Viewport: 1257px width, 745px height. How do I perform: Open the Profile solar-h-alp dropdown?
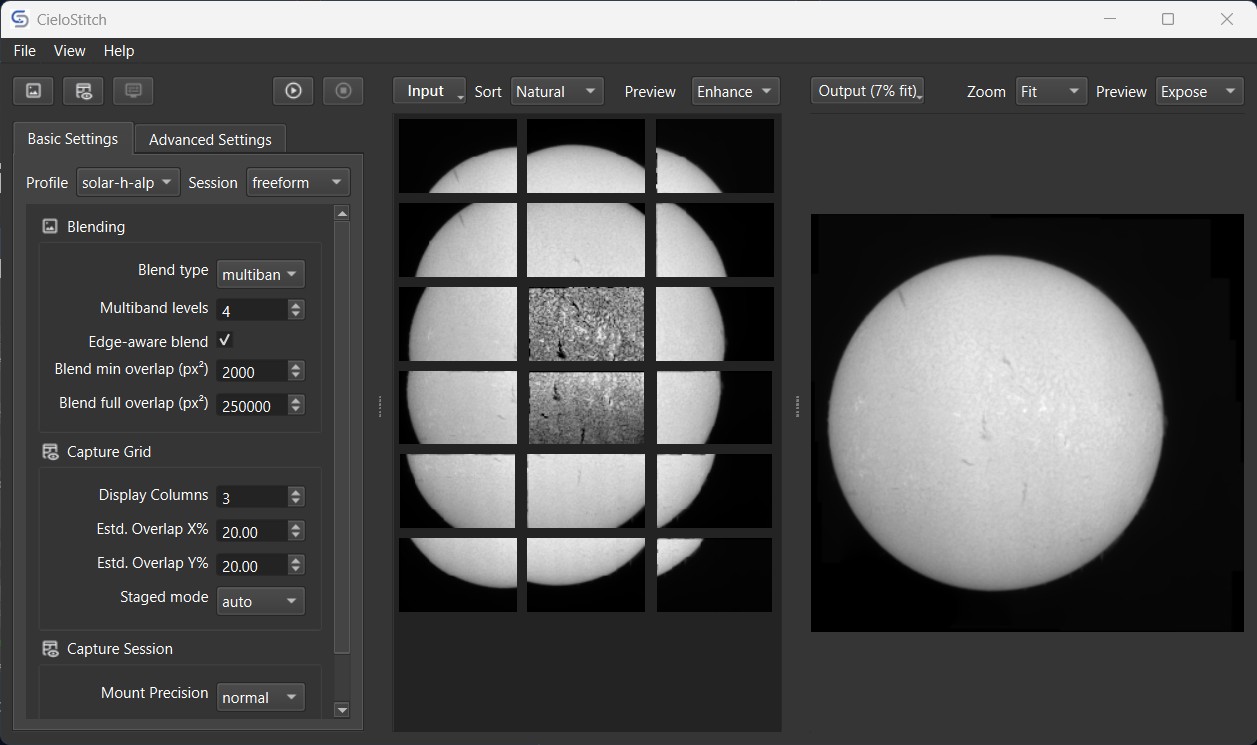point(128,183)
